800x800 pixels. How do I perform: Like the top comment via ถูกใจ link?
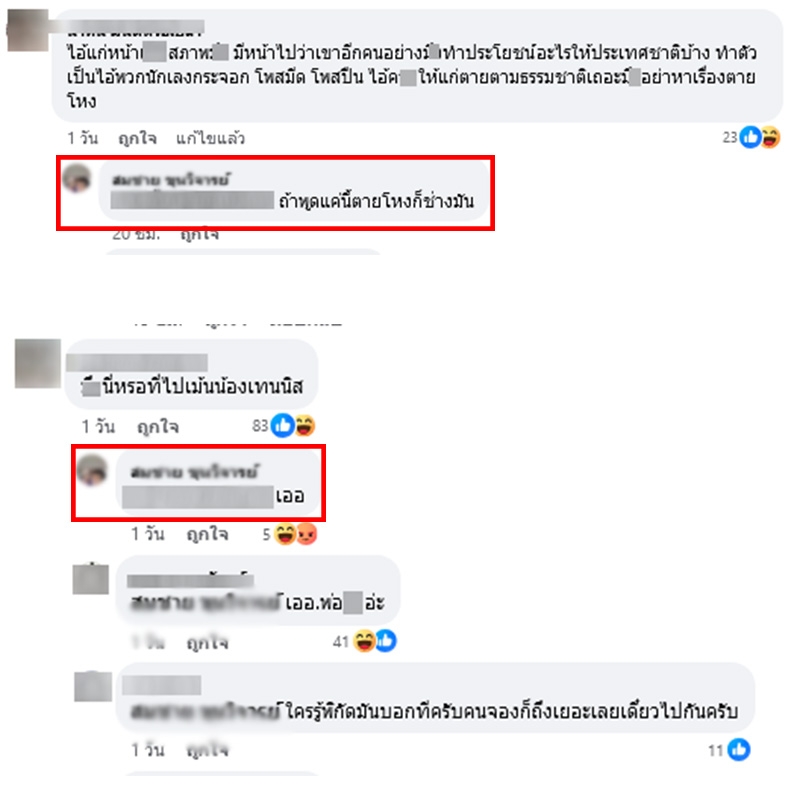137,138
